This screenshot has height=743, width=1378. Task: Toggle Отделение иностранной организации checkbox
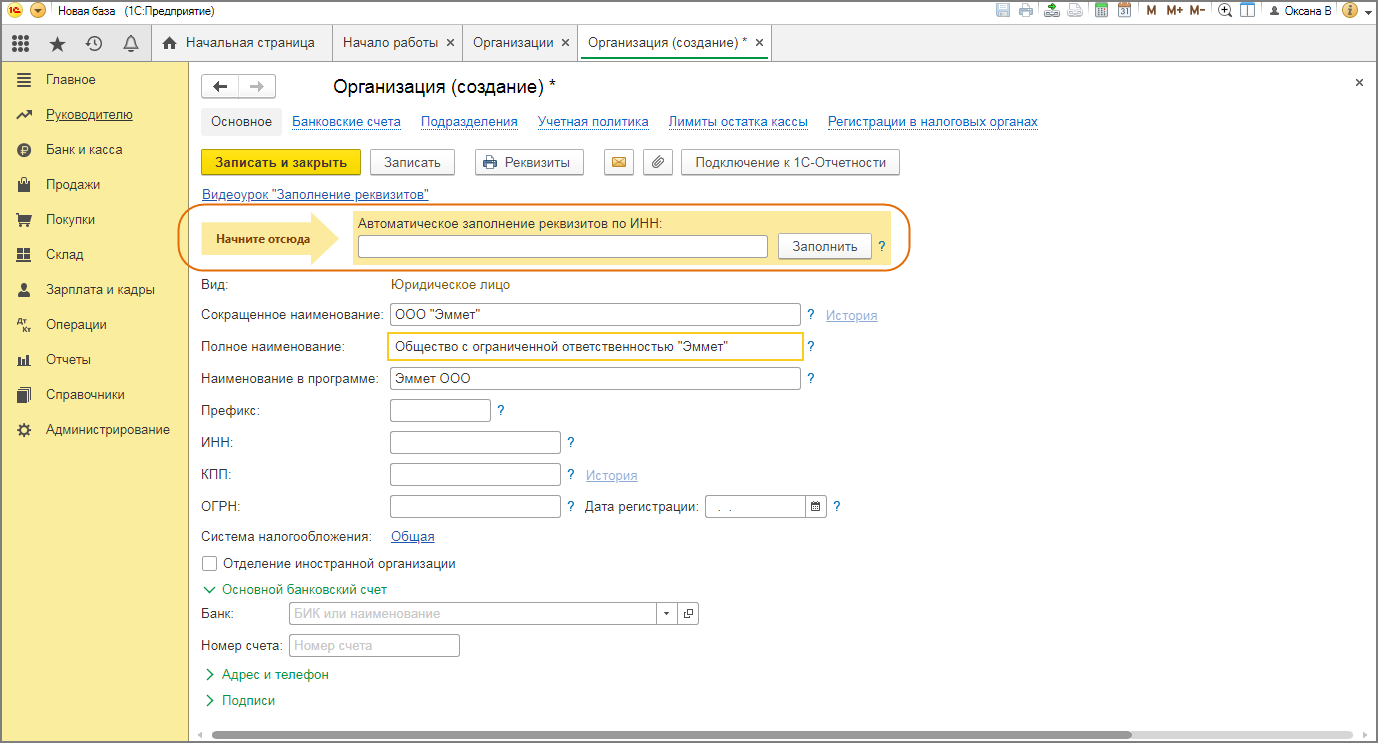coord(209,563)
